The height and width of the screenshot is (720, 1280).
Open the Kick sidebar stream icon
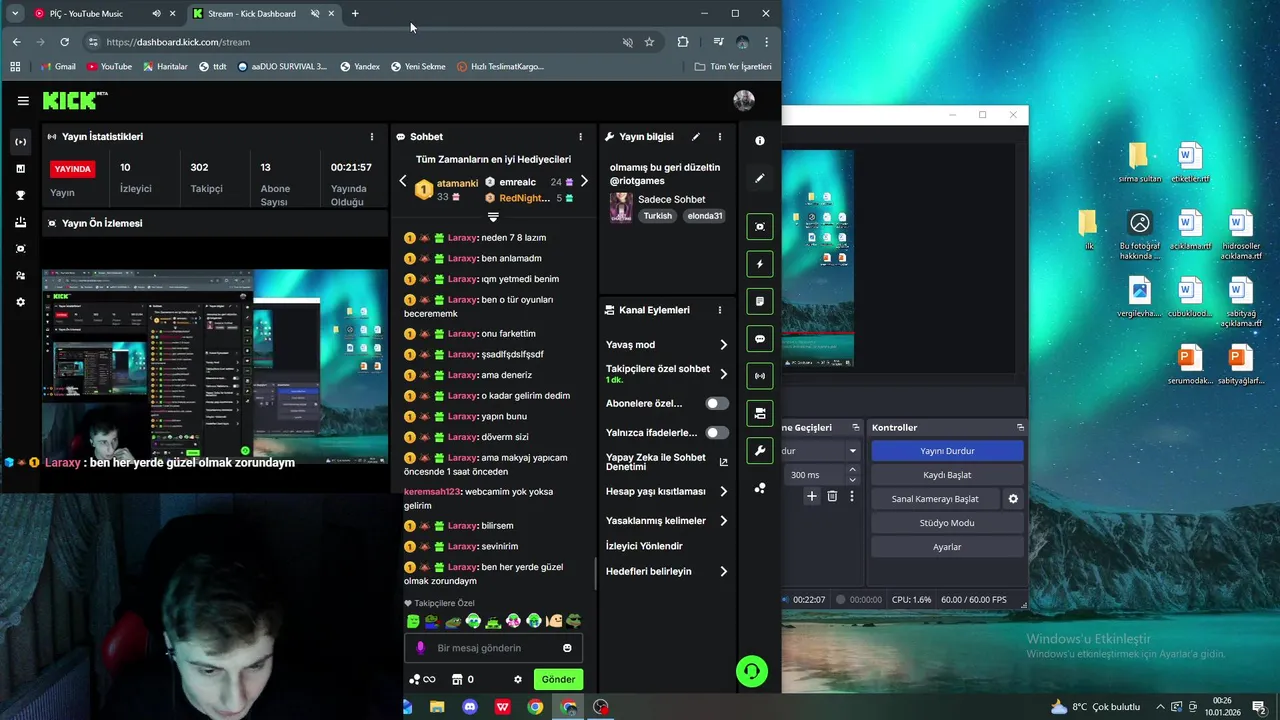point(20,142)
